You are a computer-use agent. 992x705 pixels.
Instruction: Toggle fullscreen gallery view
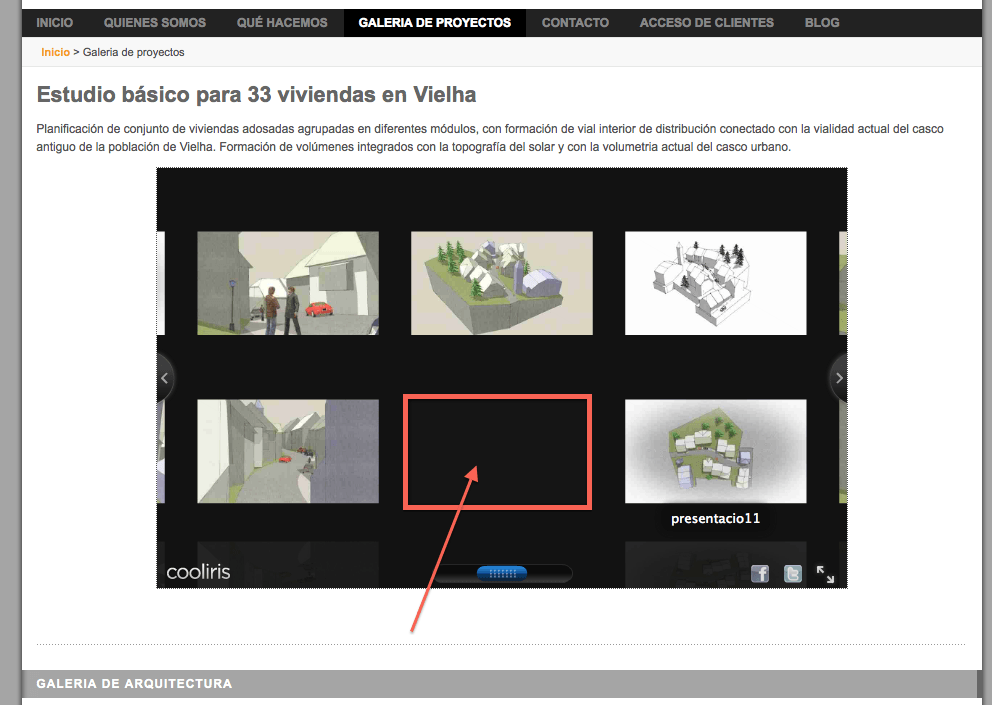pyautogui.click(x=825, y=574)
